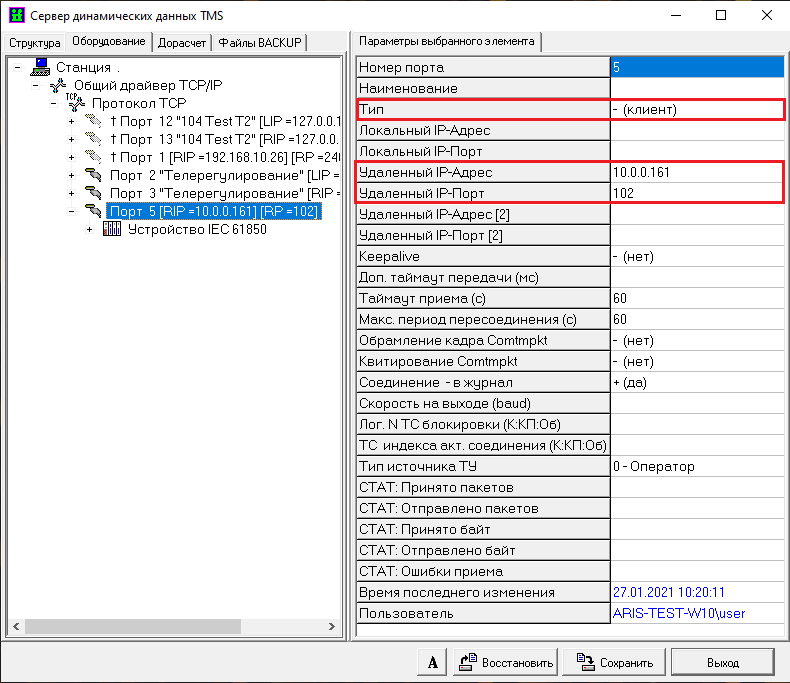This screenshot has height=683, width=790.
Task: Click the Выход button
Action: [721, 662]
